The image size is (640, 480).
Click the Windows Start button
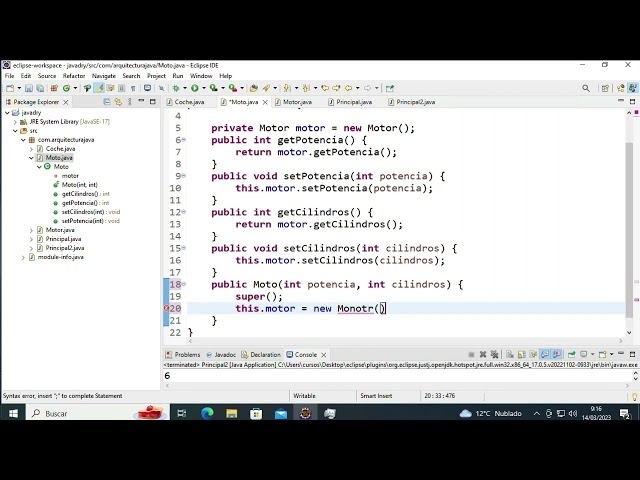click(13, 413)
